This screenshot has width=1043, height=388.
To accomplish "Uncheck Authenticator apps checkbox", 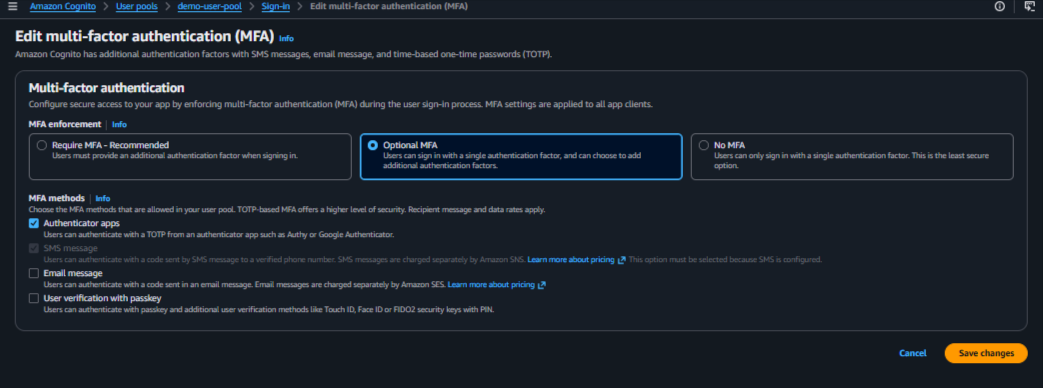I will click(33, 224).
